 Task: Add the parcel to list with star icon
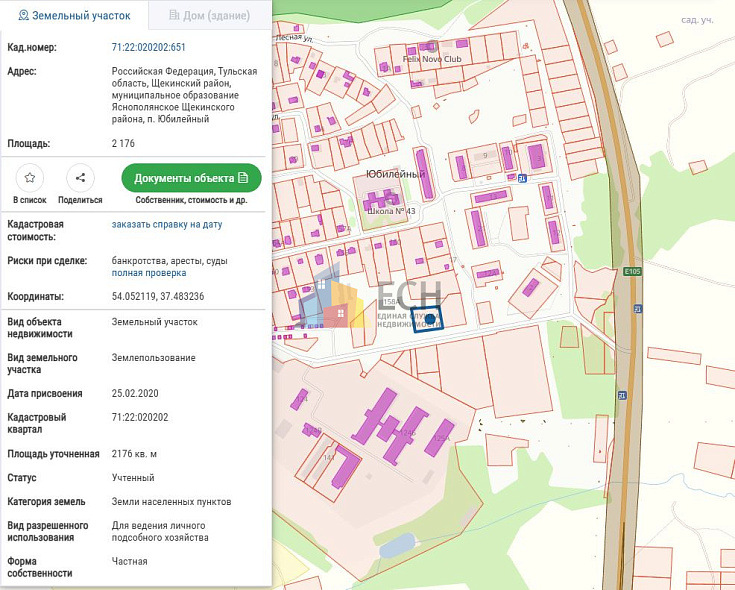[x=30, y=178]
